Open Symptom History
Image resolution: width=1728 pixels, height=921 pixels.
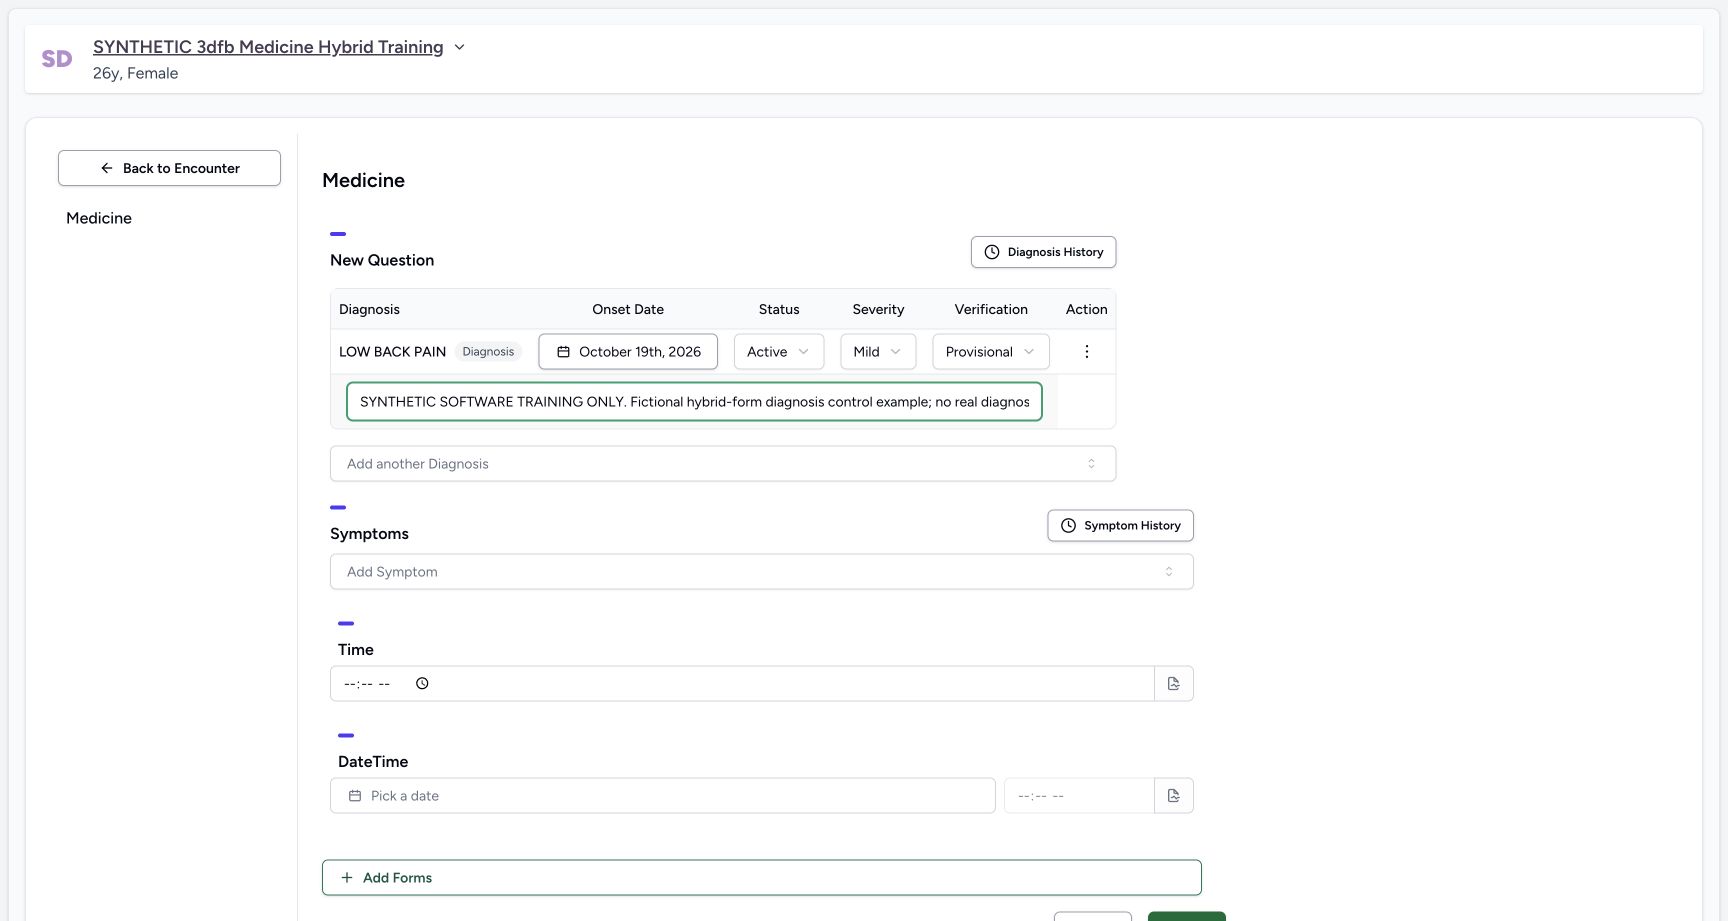pyautogui.click(x=1120, y=526)
